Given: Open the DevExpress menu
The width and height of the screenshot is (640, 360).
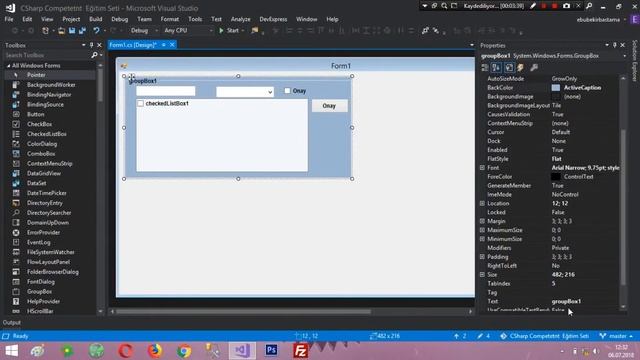Looking at the screenshot, I should click(273, 19).
